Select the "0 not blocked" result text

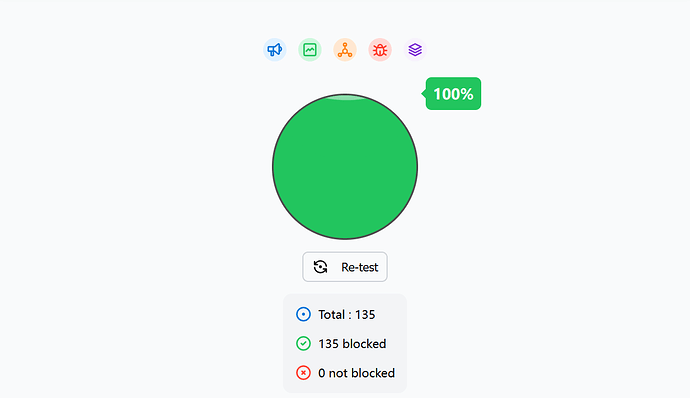point(356,373)
